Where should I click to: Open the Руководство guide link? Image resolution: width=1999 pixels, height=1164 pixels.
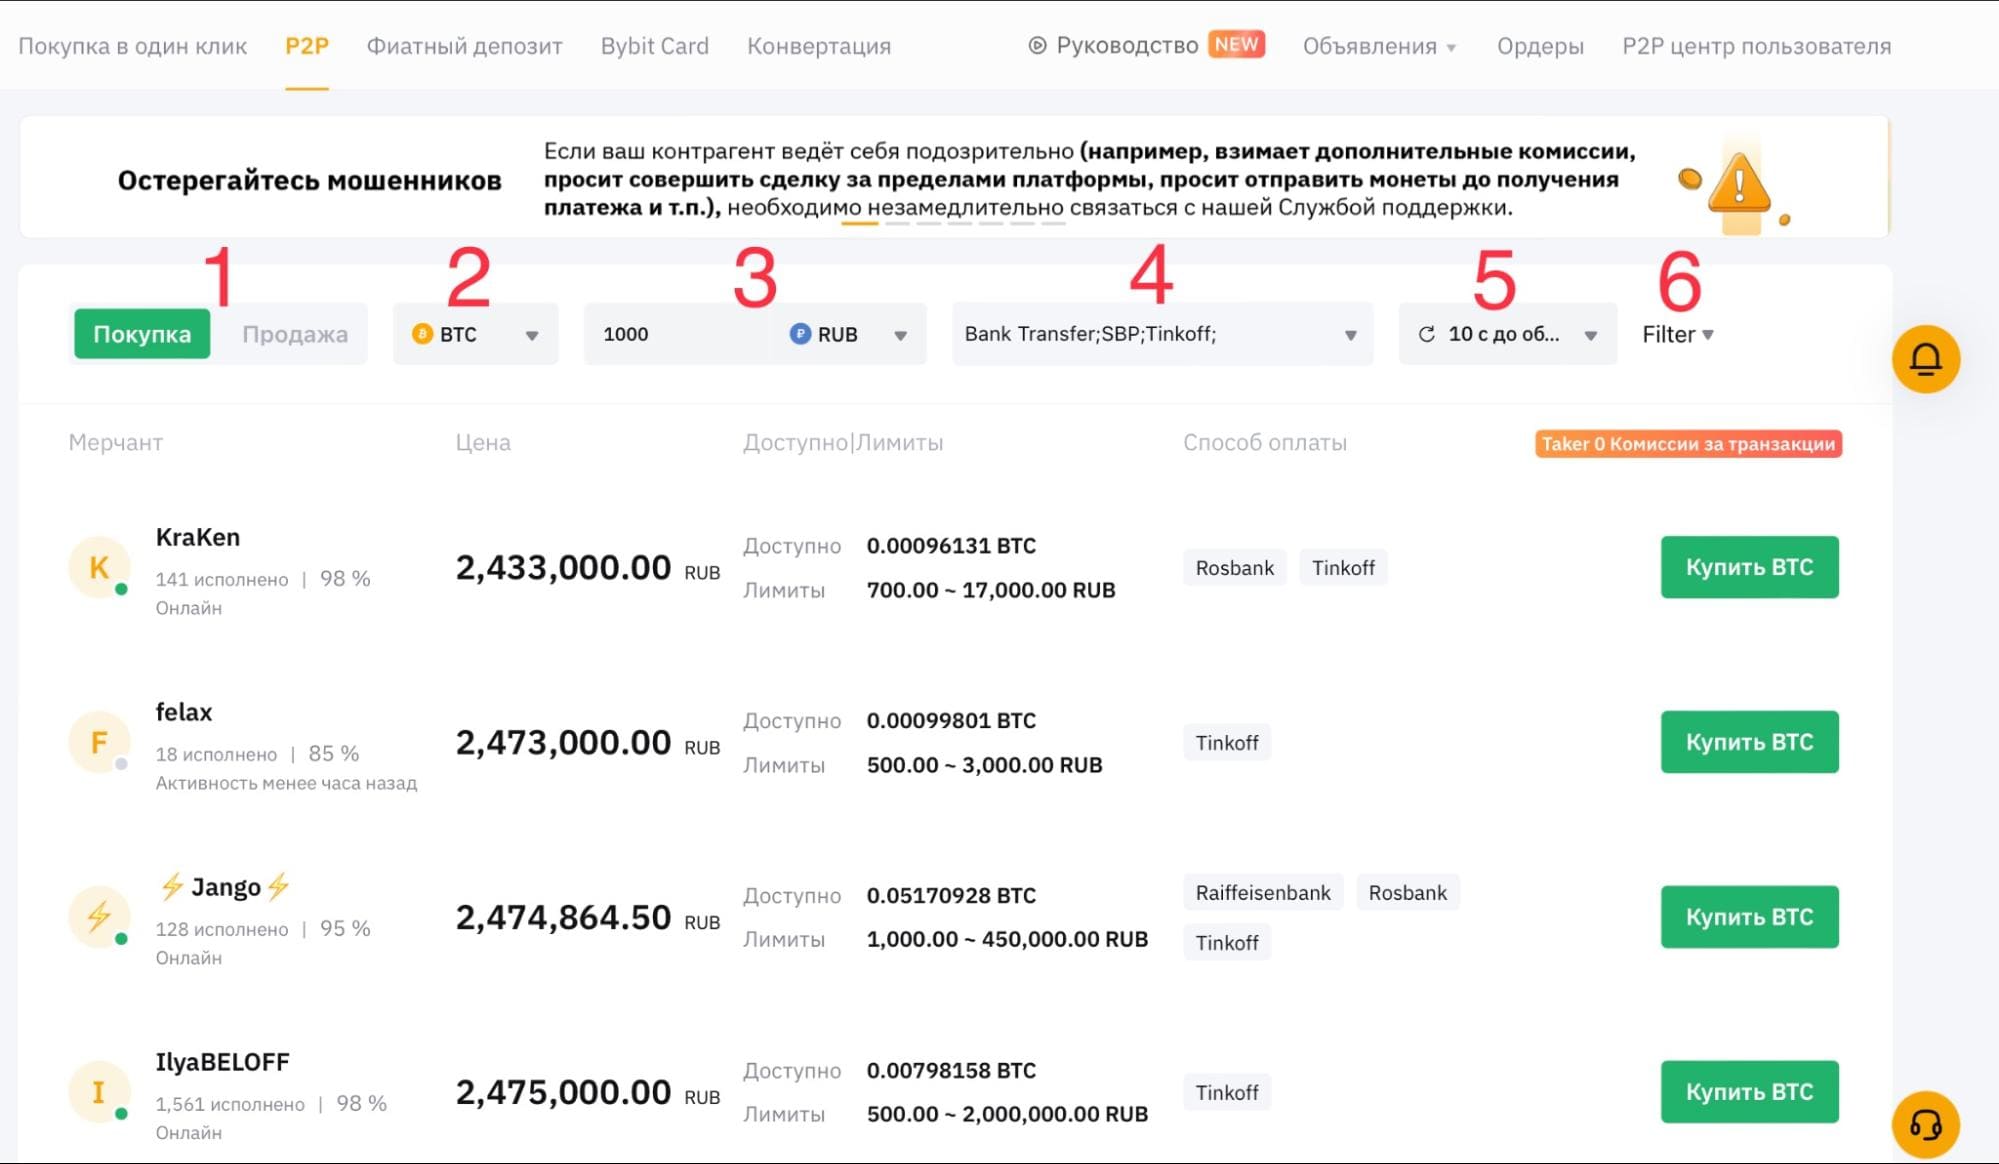click(x=1127, y=45)
